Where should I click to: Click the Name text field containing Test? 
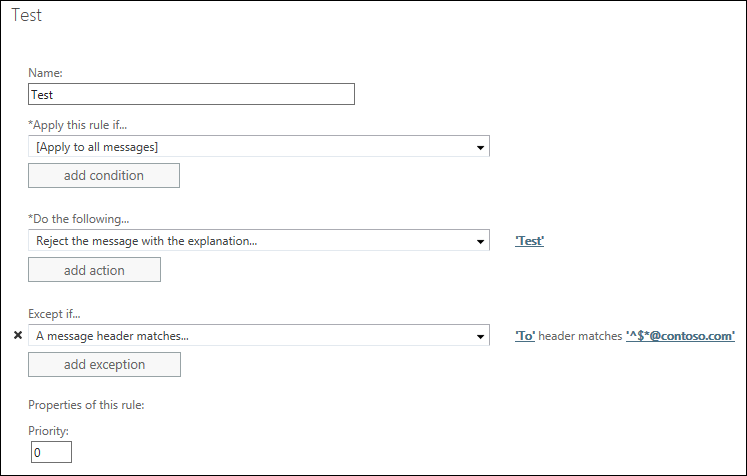click(192, 95)
